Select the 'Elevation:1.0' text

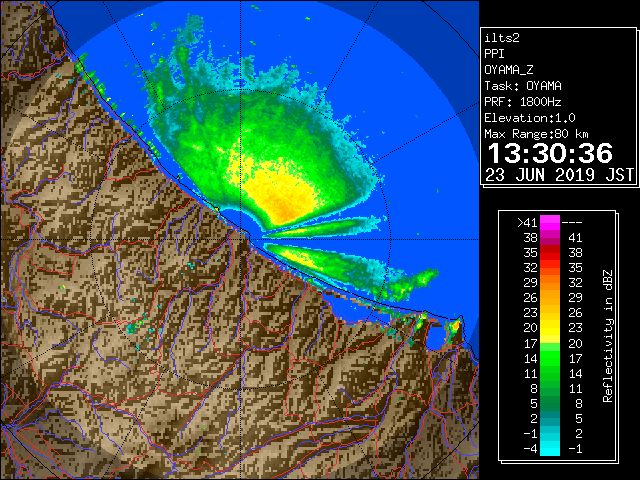[530, 118]
